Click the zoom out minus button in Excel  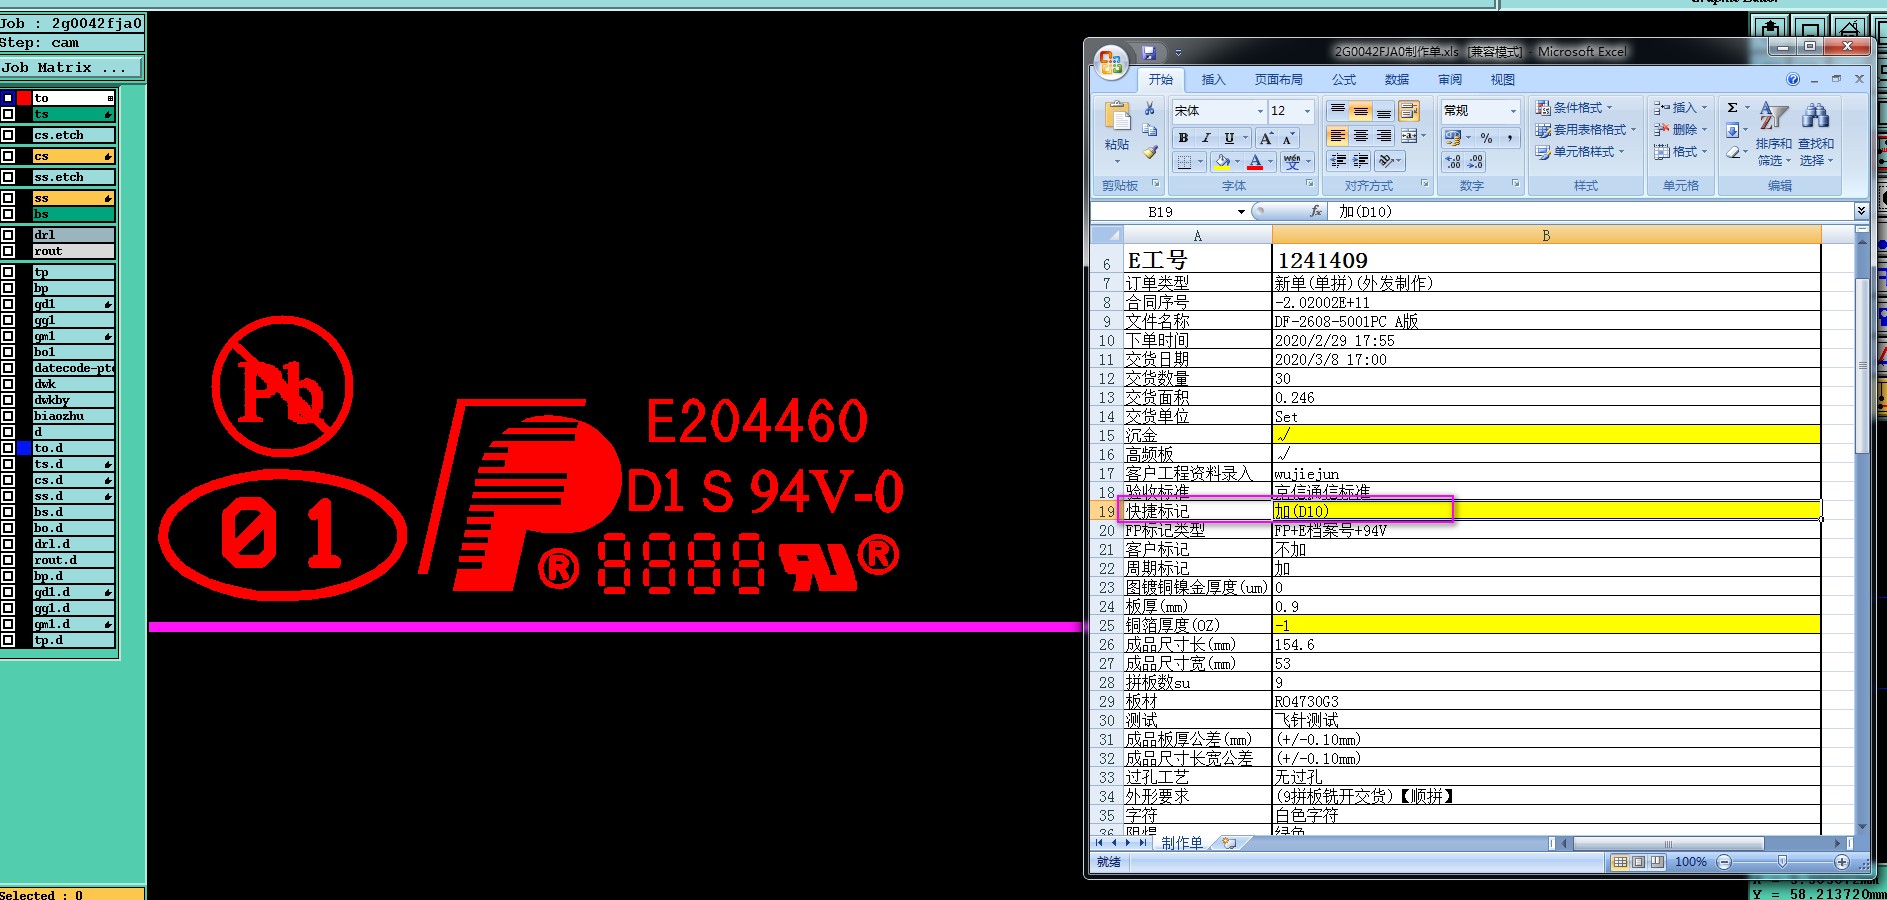[x=1723, y=861]
